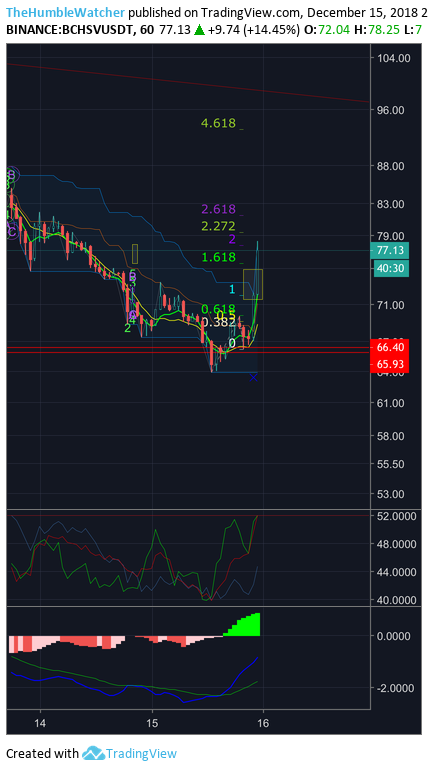This screenshot has width=428, height=771.
Task: Open TheHumbleWatcher author link
Action: tap(65, 12)
